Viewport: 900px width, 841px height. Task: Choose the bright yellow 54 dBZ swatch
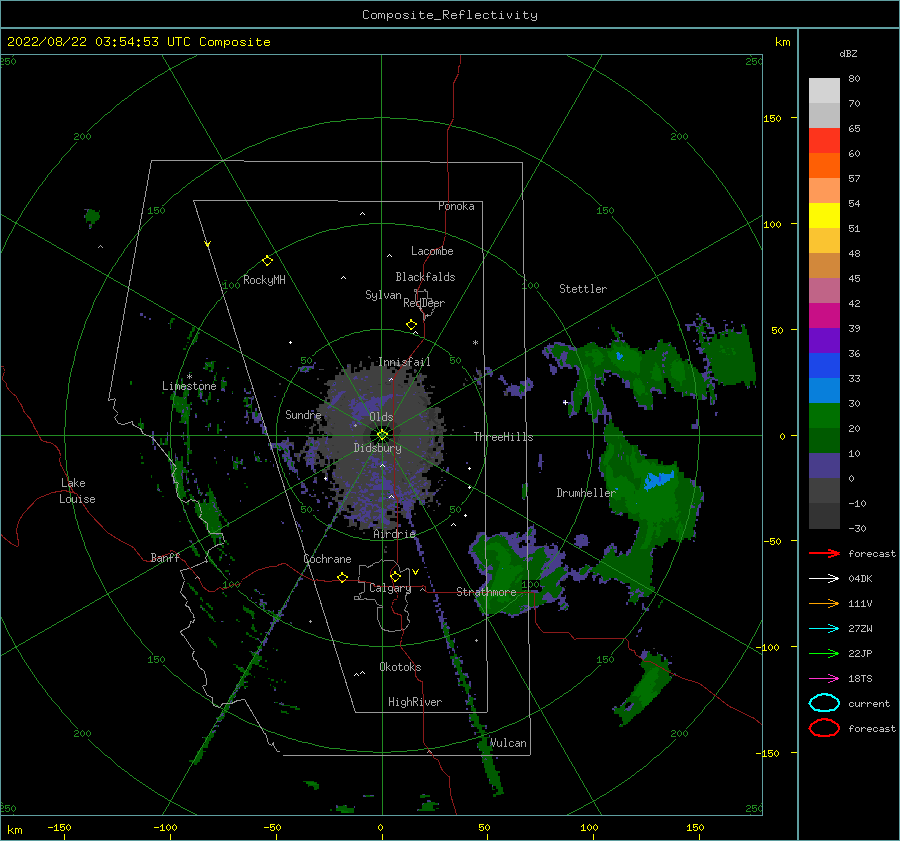point(824,216)
